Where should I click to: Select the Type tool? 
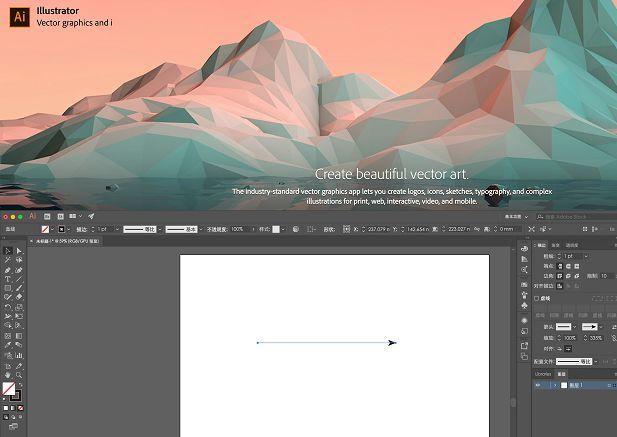(7, 279)
